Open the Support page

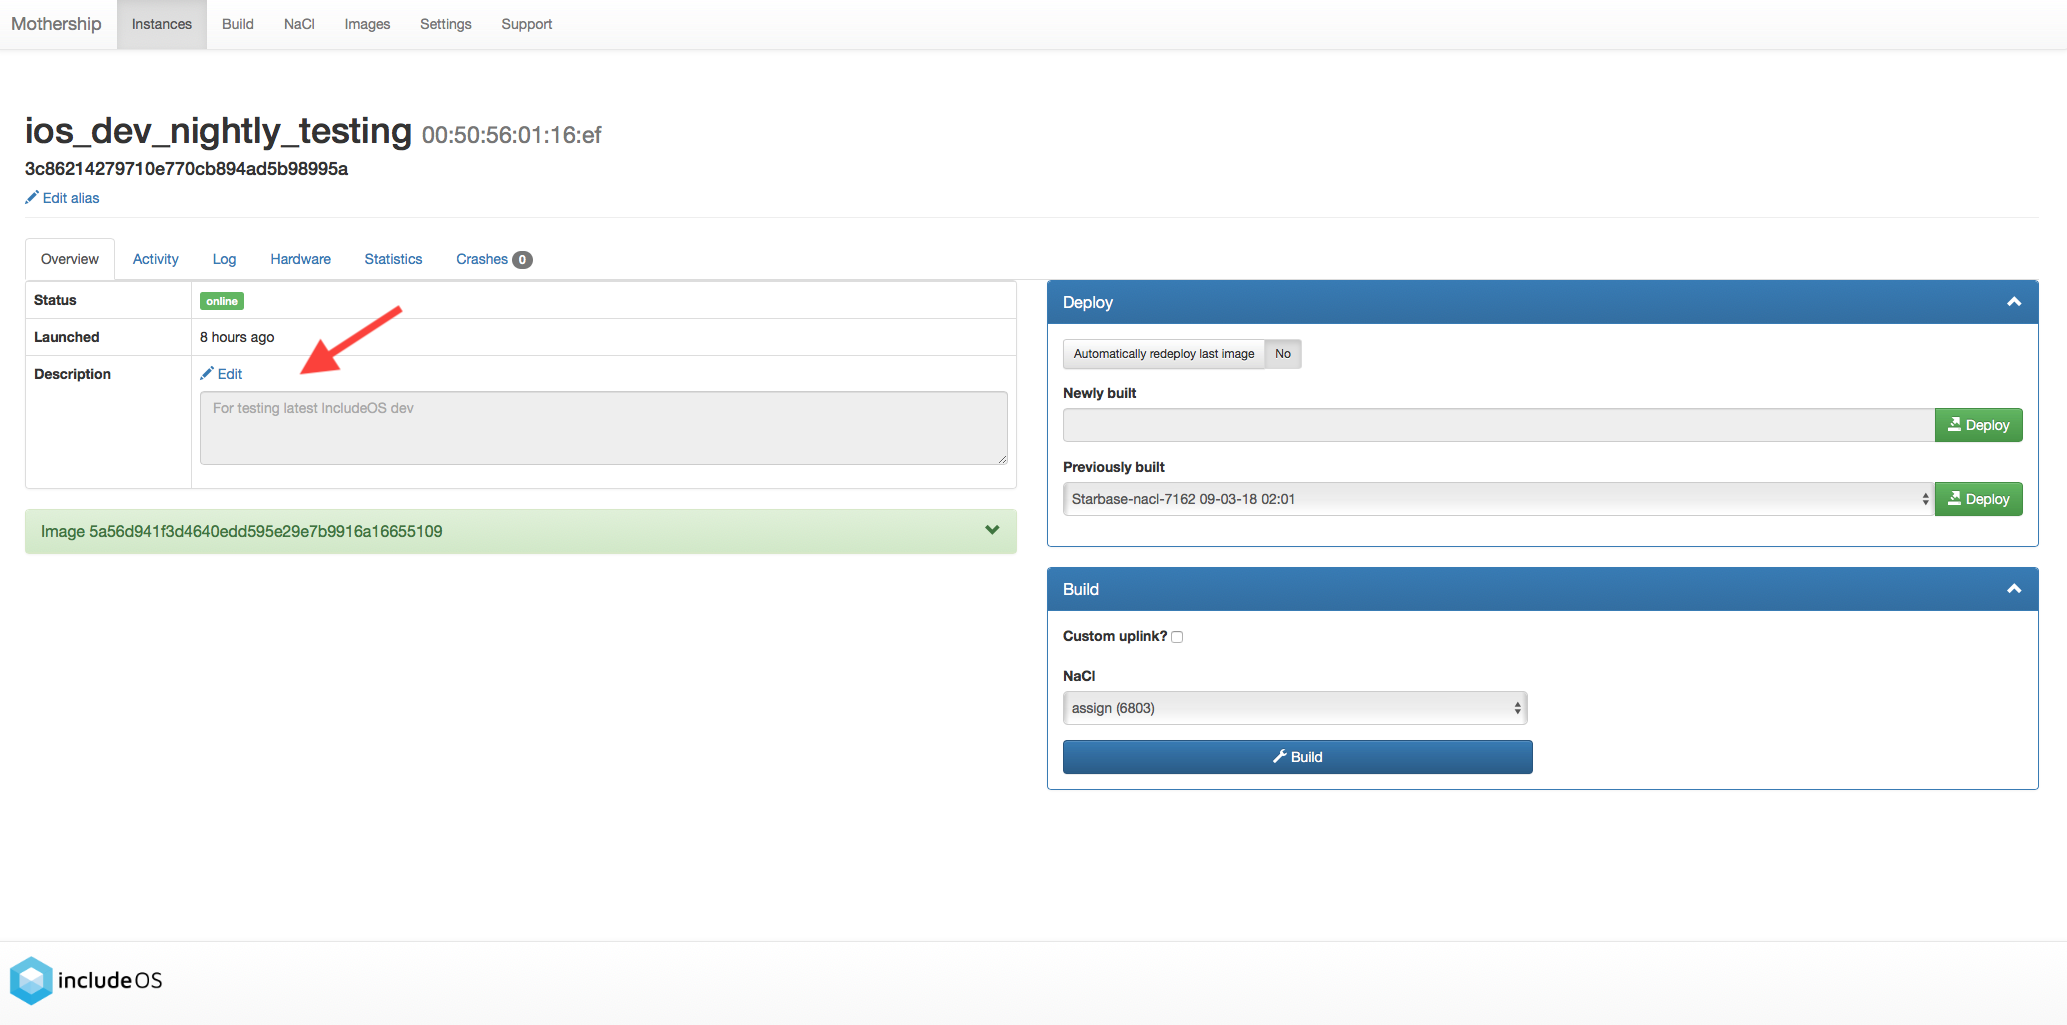[527, 24]
